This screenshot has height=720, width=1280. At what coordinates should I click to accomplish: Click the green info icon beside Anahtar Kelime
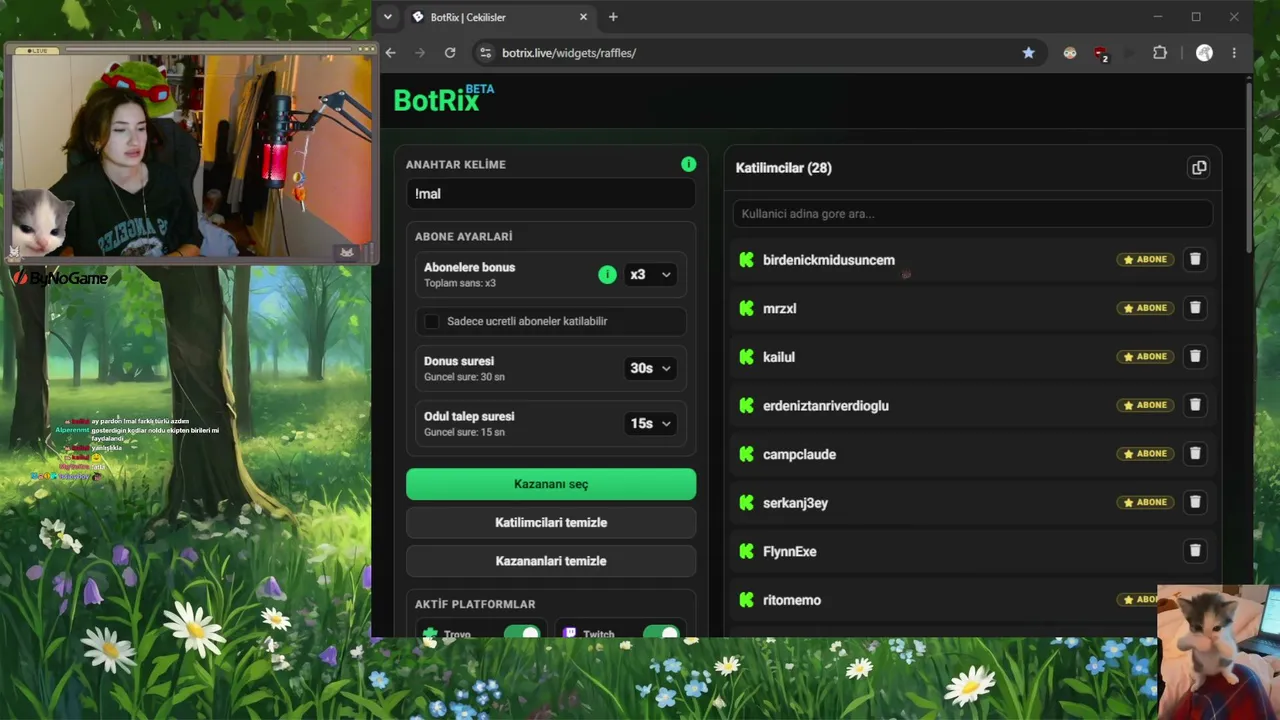click(x=688, y=164)
